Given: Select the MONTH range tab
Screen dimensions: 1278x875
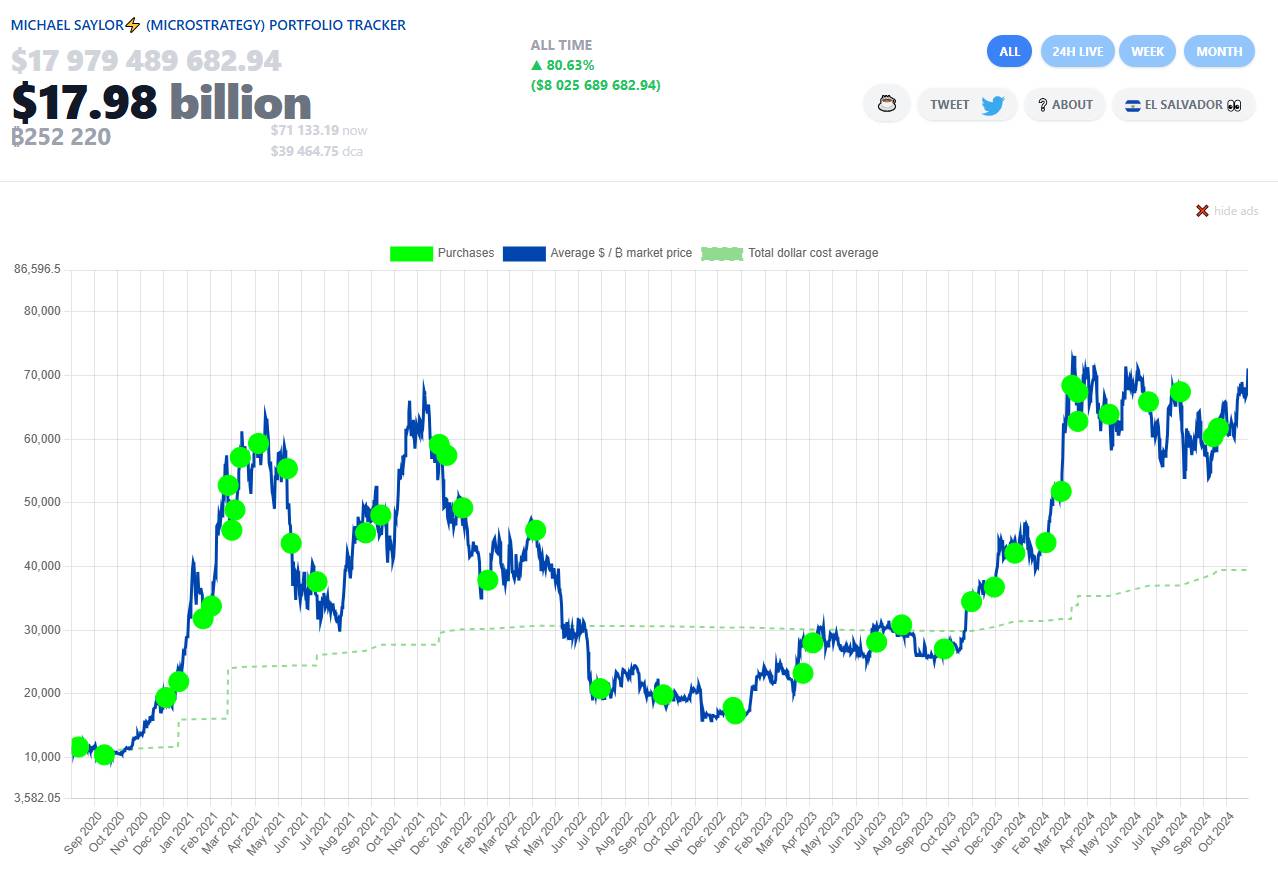Looking at the screenshot, I should click(1219, 51).
